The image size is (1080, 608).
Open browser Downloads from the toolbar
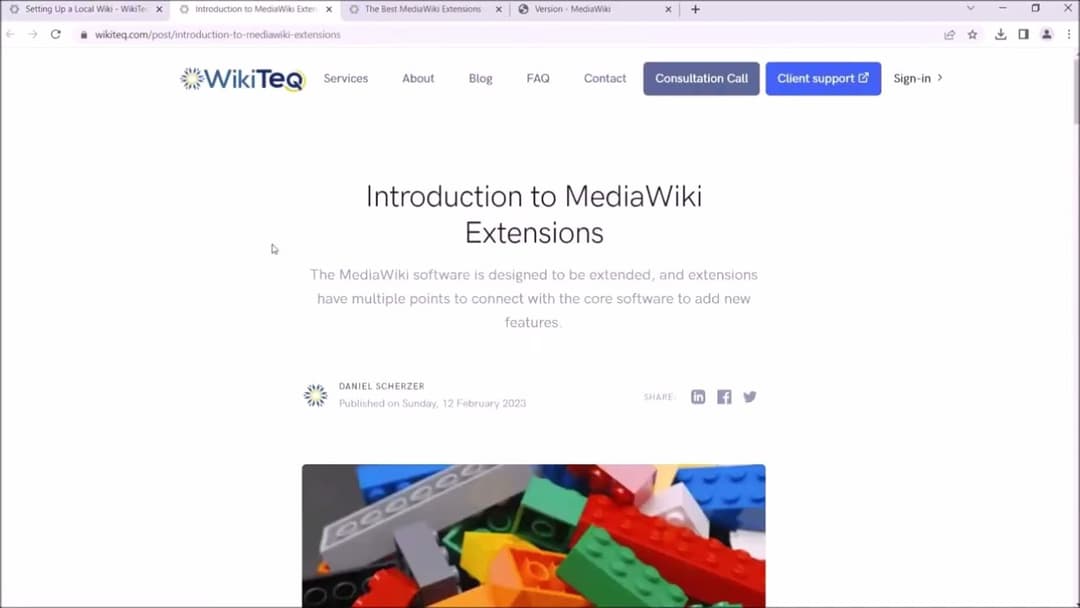pos(1000,34)
